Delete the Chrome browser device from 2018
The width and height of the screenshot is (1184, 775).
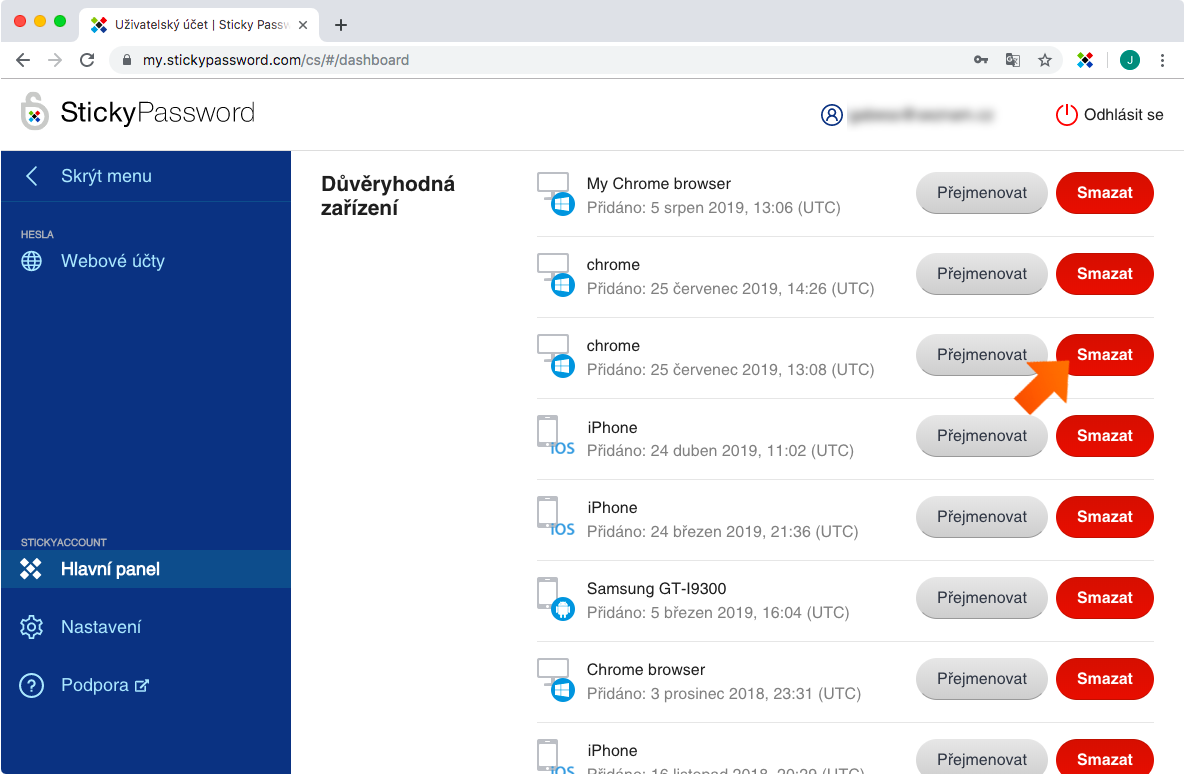point(1105,678)
